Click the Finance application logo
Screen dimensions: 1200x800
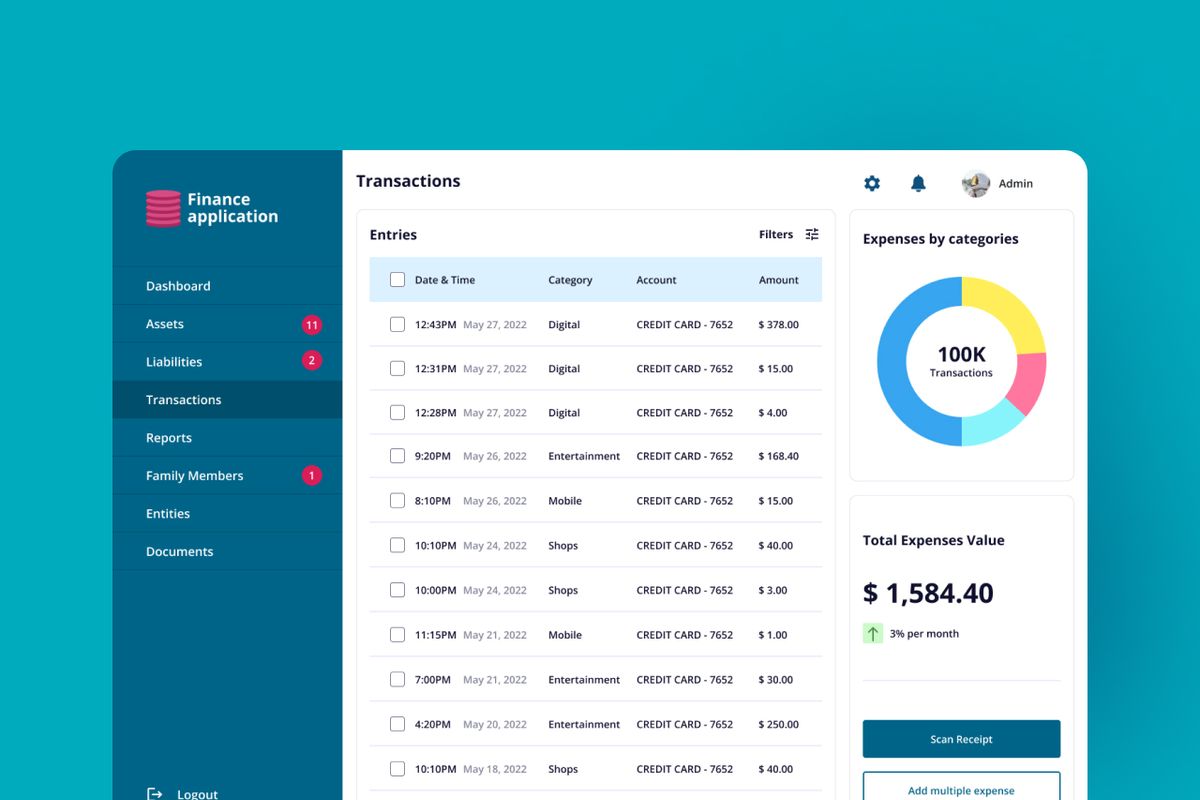(163, 208)
